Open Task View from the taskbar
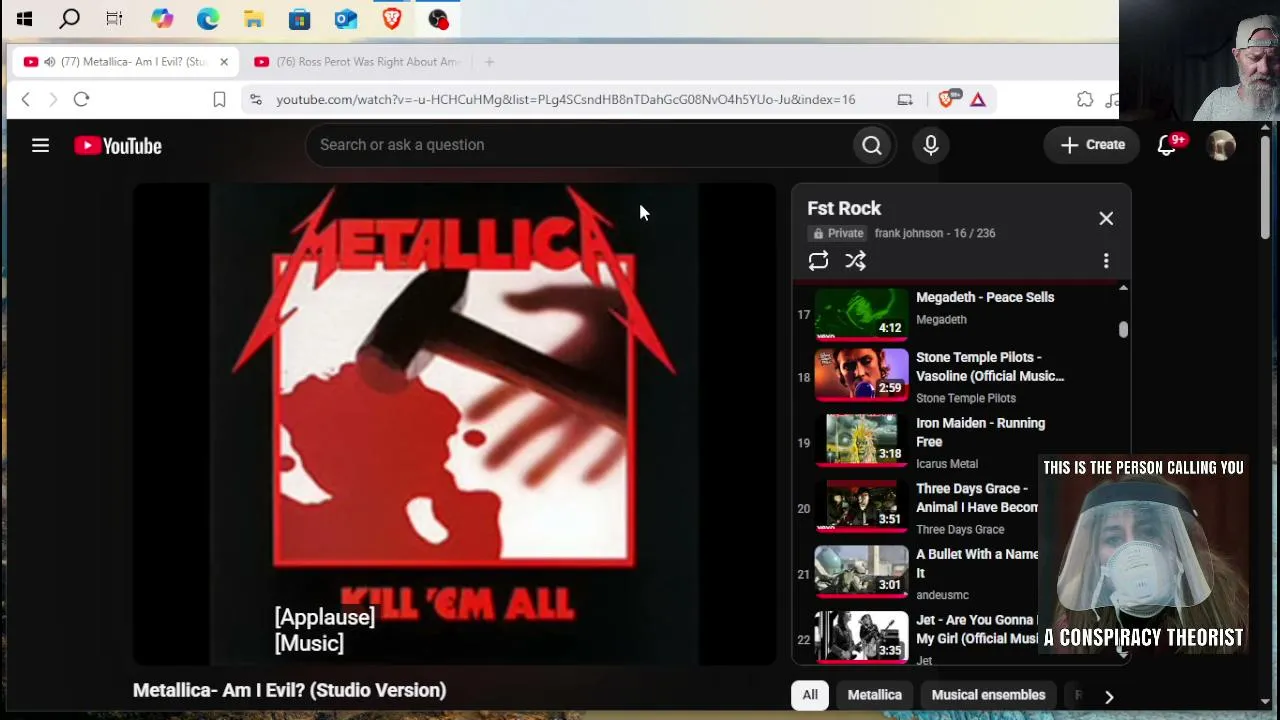The image size is (1280, 720). 114,18
